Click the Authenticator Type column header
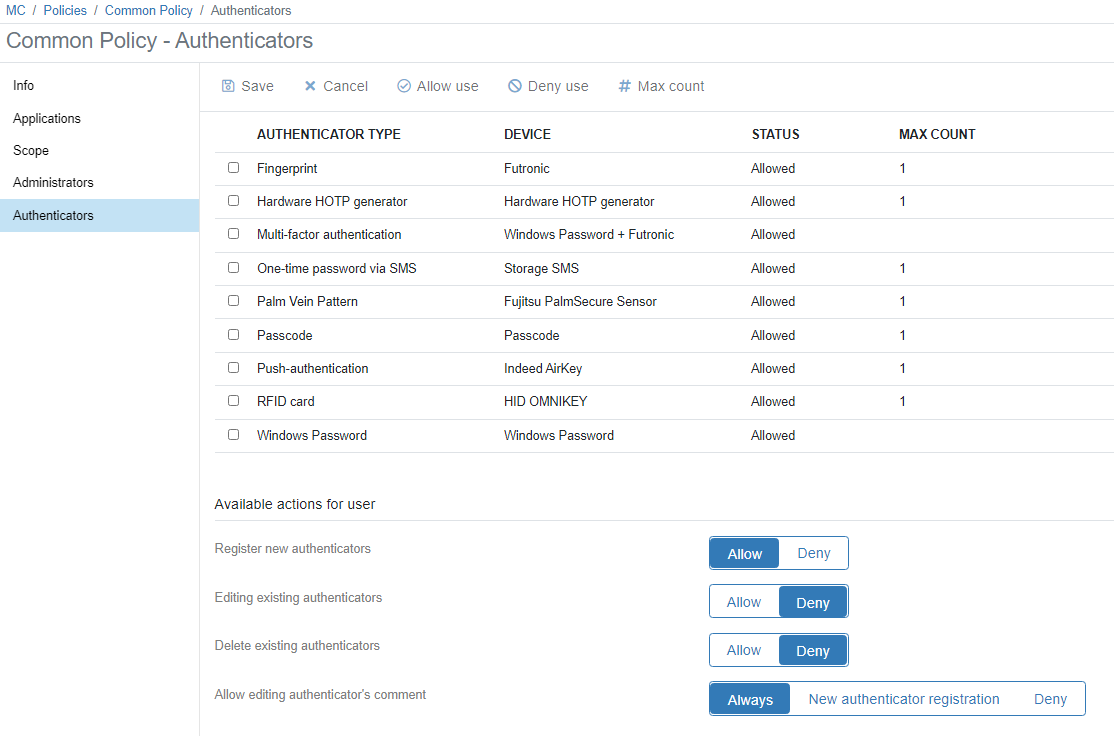1114x736 pixels. click(x=328, y=134)
